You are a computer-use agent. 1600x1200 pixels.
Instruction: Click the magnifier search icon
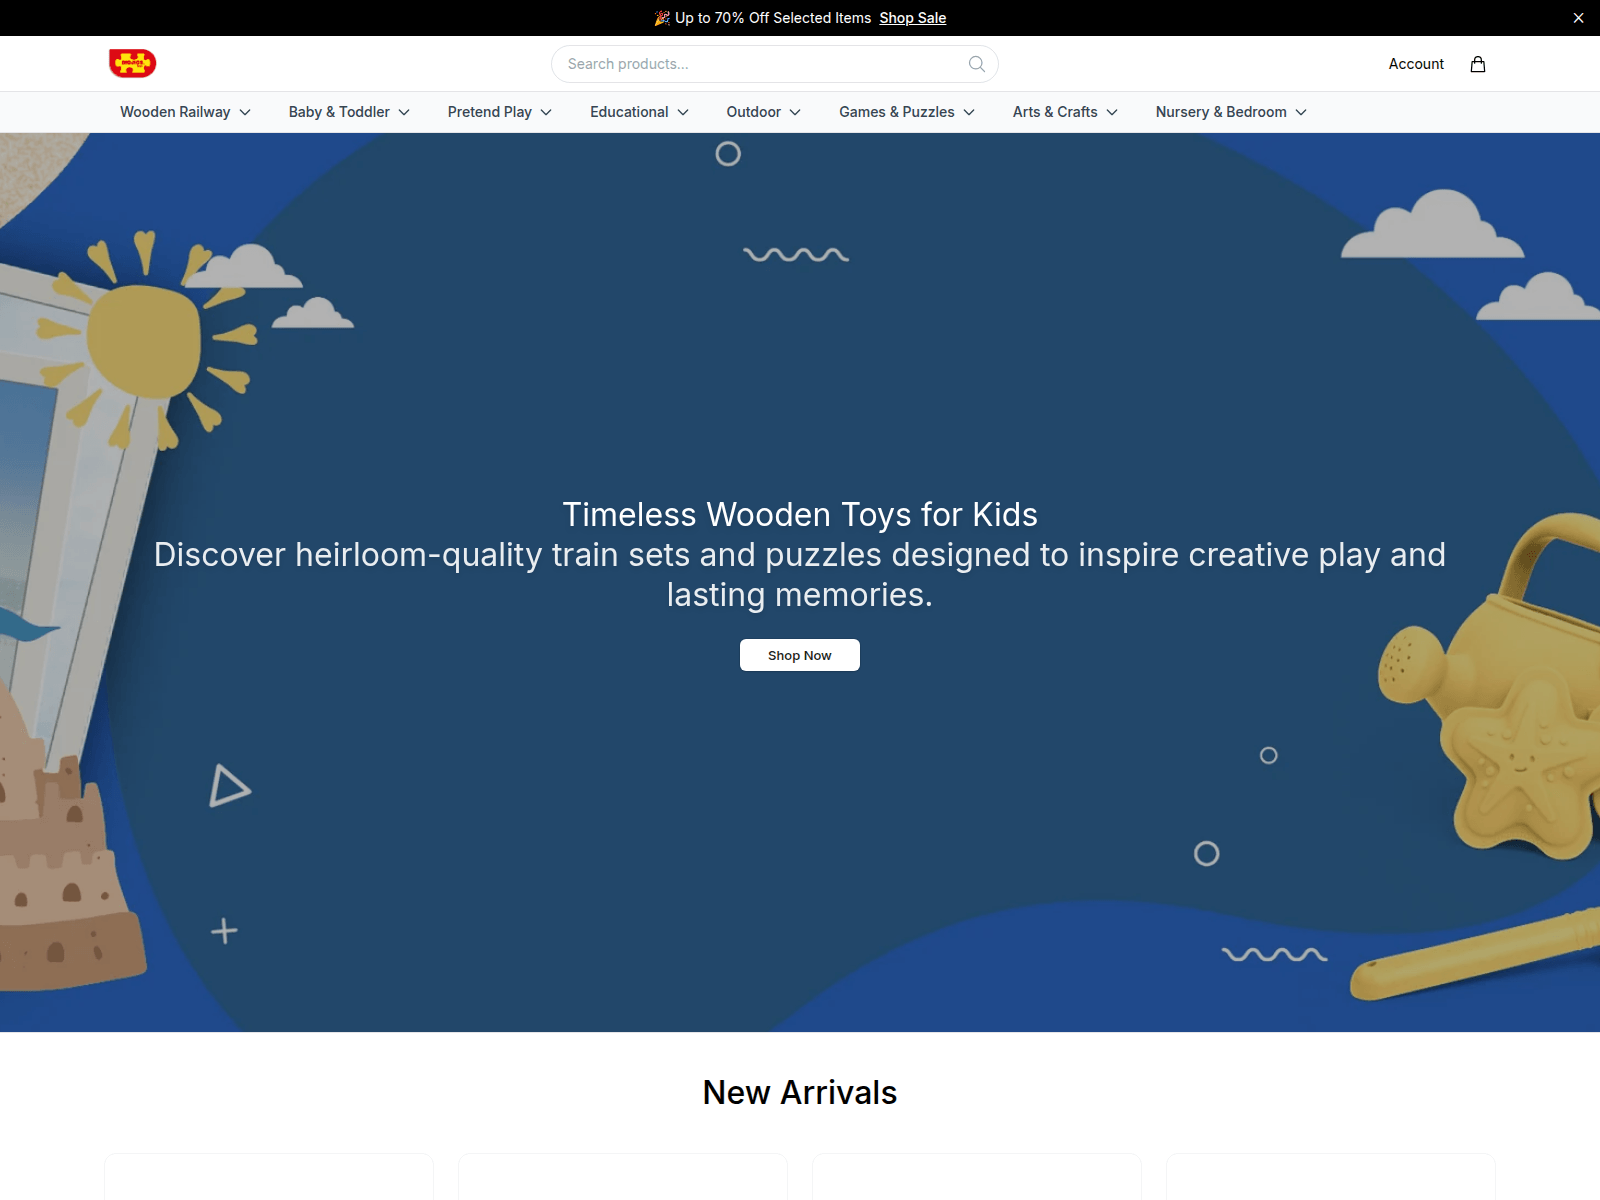click(x=977, y=64)
